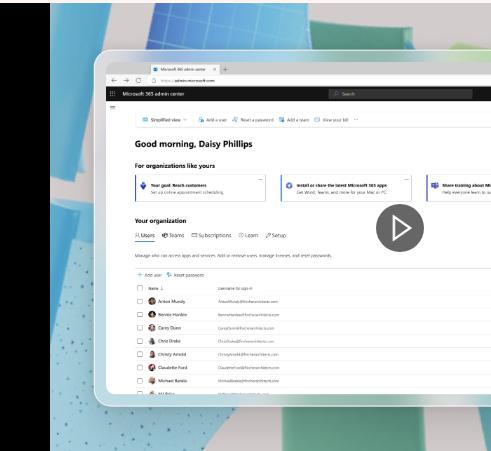Dismiss the Reach customers card menu
Screen dimensions: 491x451
pos(260,179)
